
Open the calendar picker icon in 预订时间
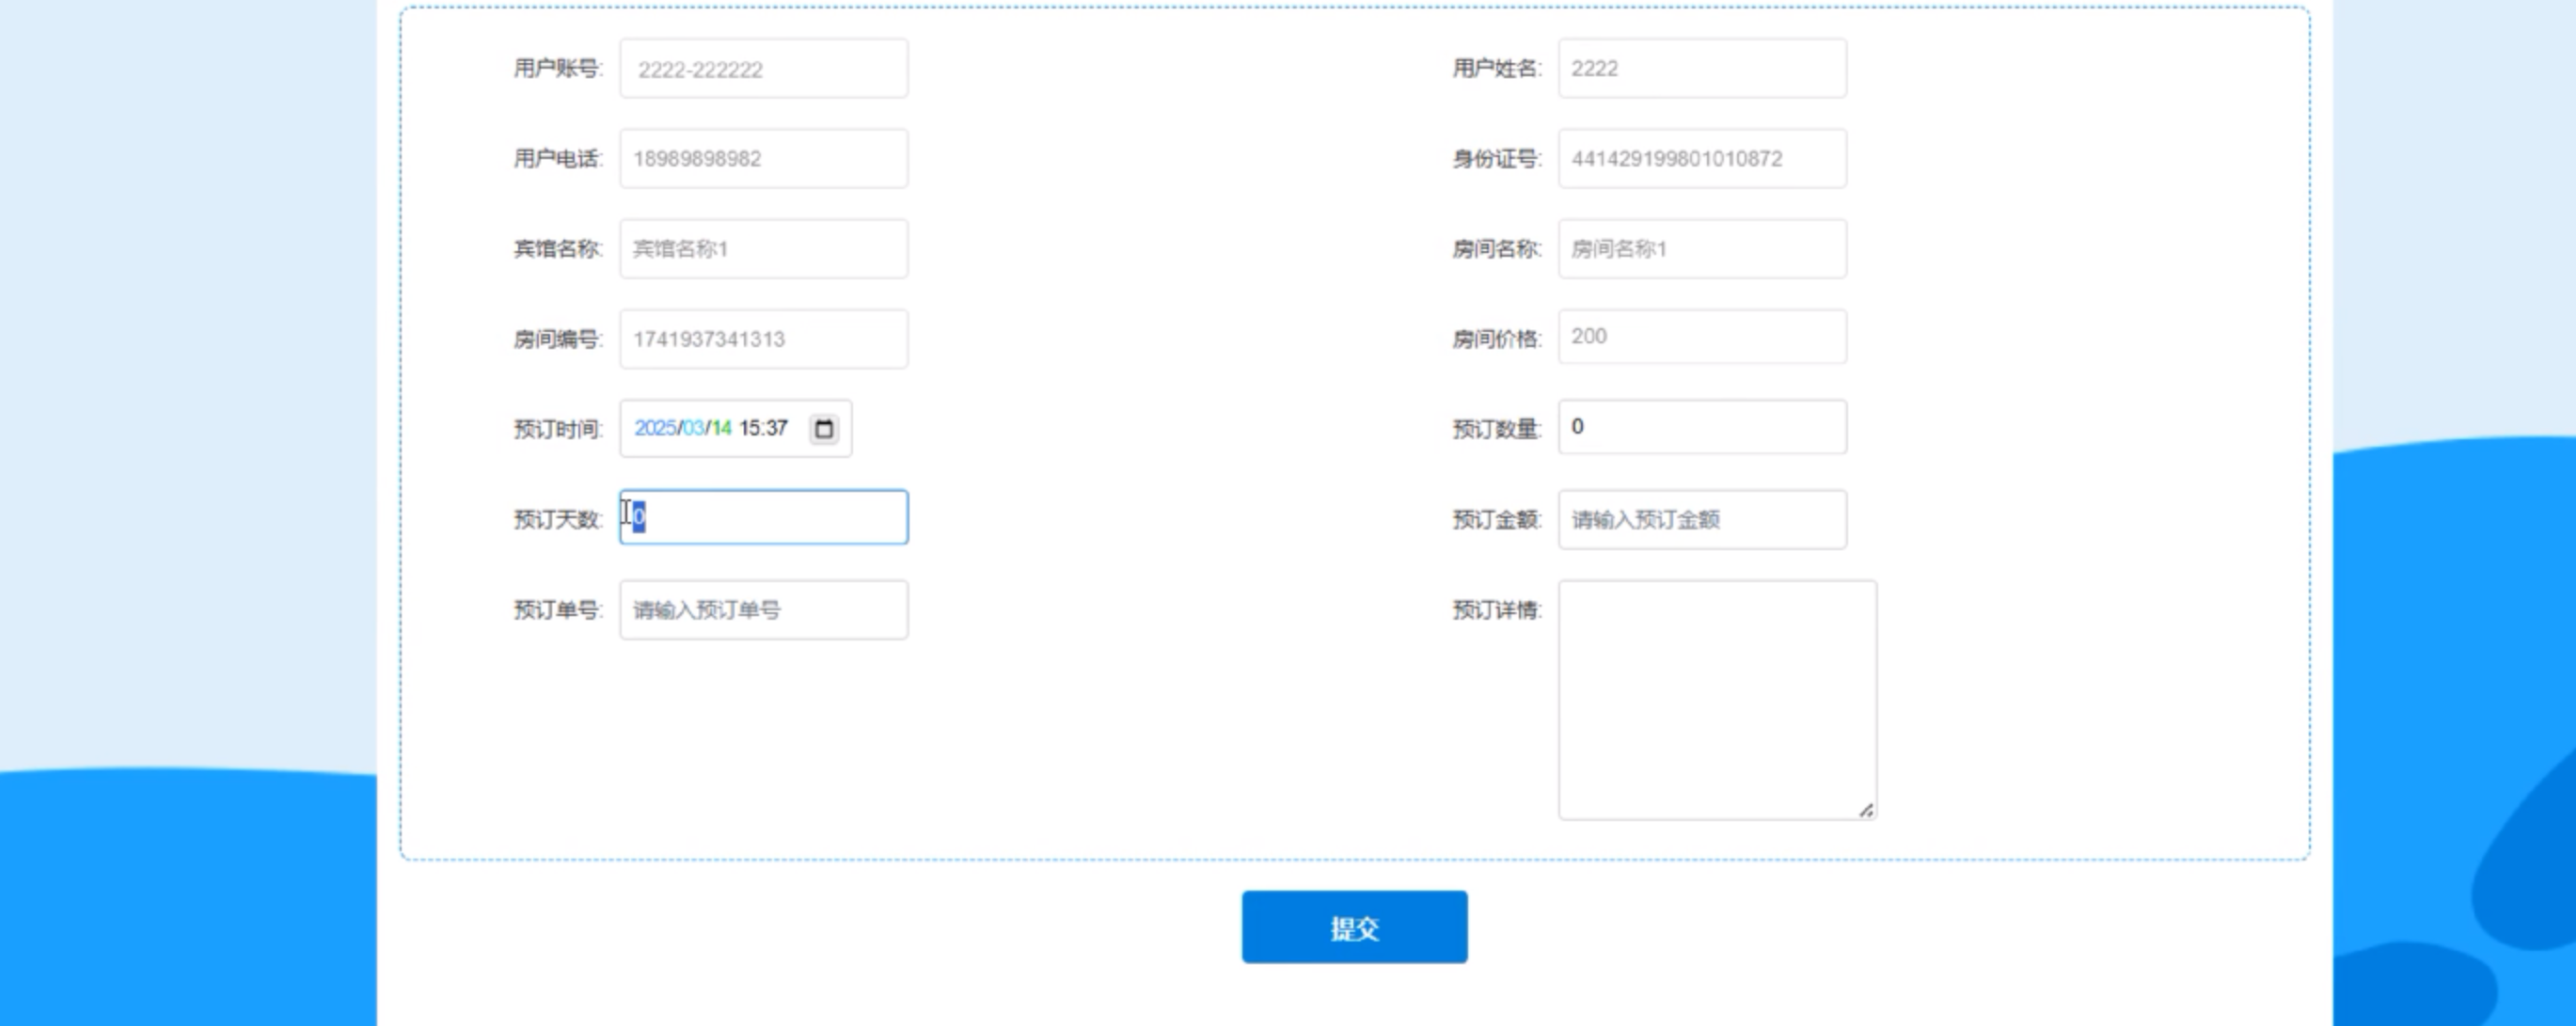tap(823, 429)
